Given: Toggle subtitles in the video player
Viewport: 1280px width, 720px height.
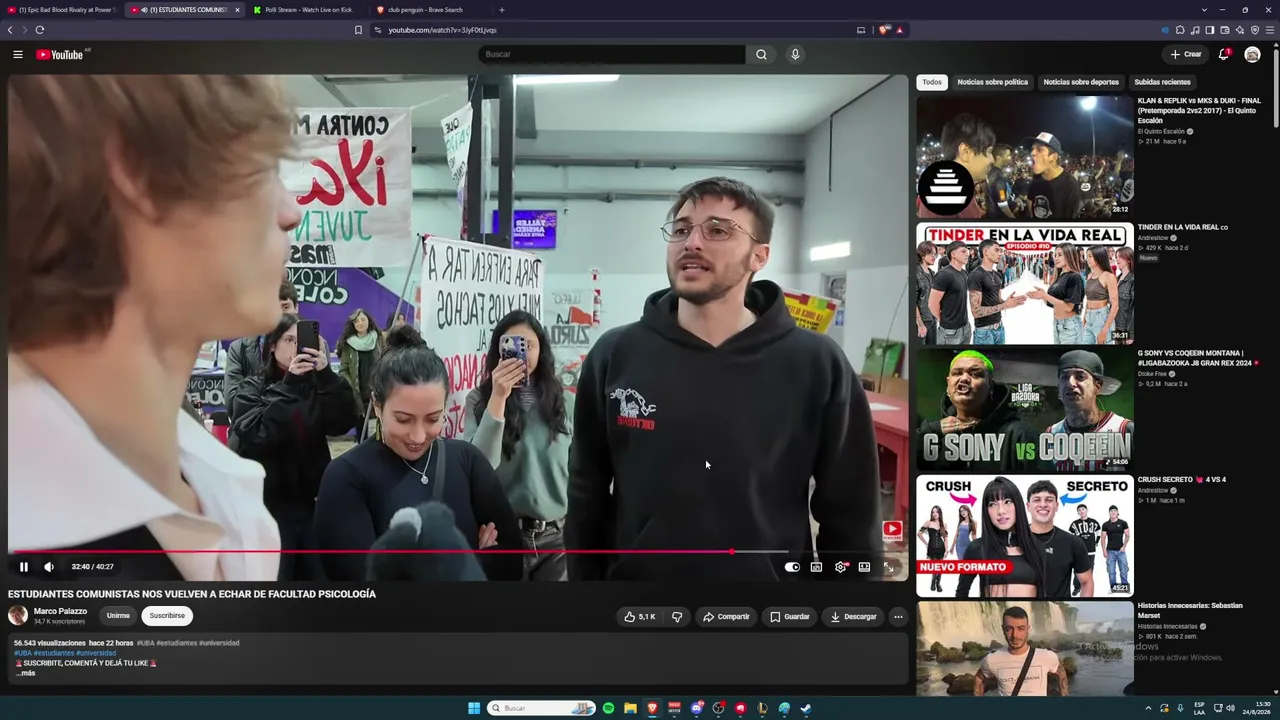Looking at the screenshot, I should [816, 567].
